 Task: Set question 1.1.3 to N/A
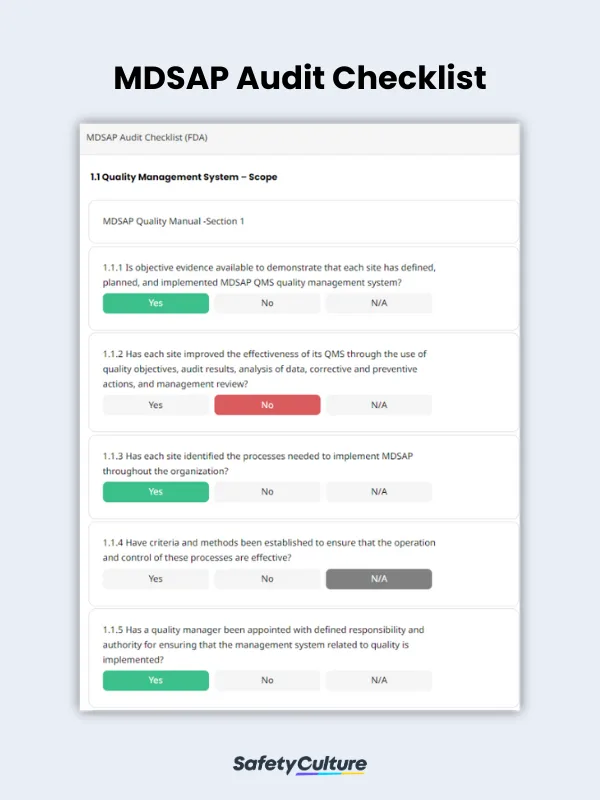point(379,492)
